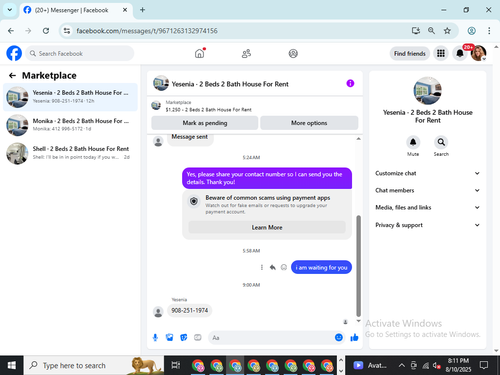This screenshot has height=375, width=500.
Task: Open a new browser tab
Action: (x=142, y=10)
